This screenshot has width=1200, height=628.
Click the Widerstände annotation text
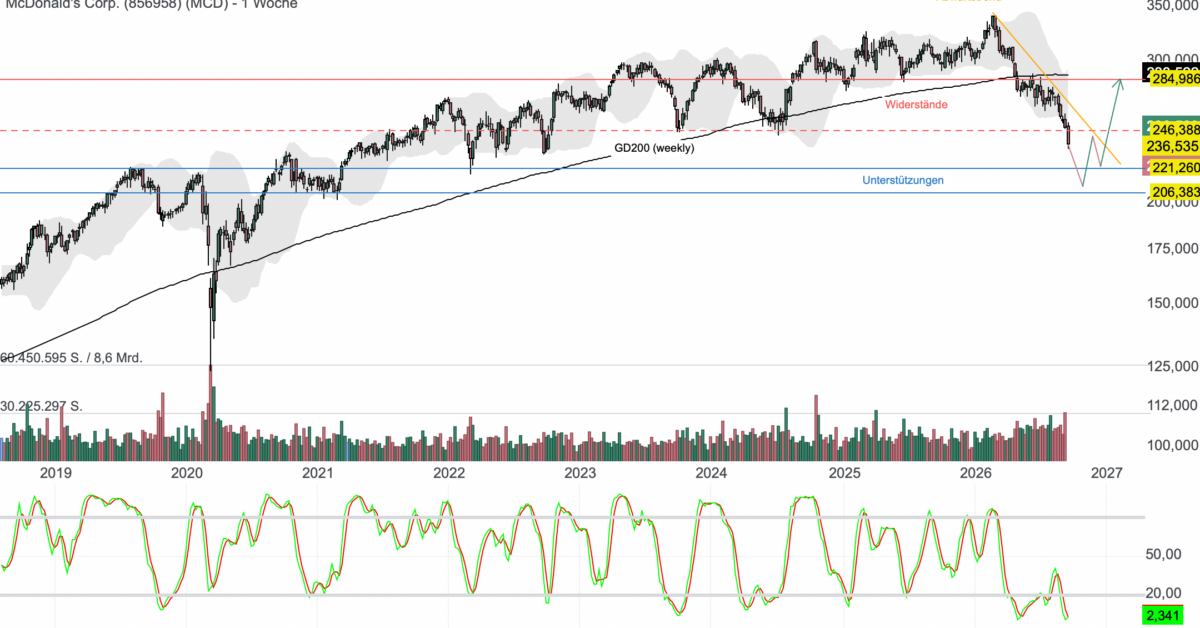point(917,103)
